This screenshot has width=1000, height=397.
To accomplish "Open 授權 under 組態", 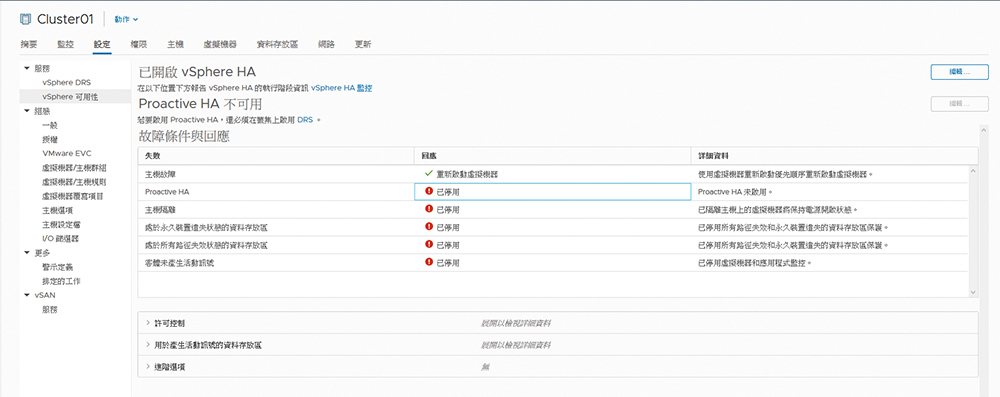I will click(50, 139).
